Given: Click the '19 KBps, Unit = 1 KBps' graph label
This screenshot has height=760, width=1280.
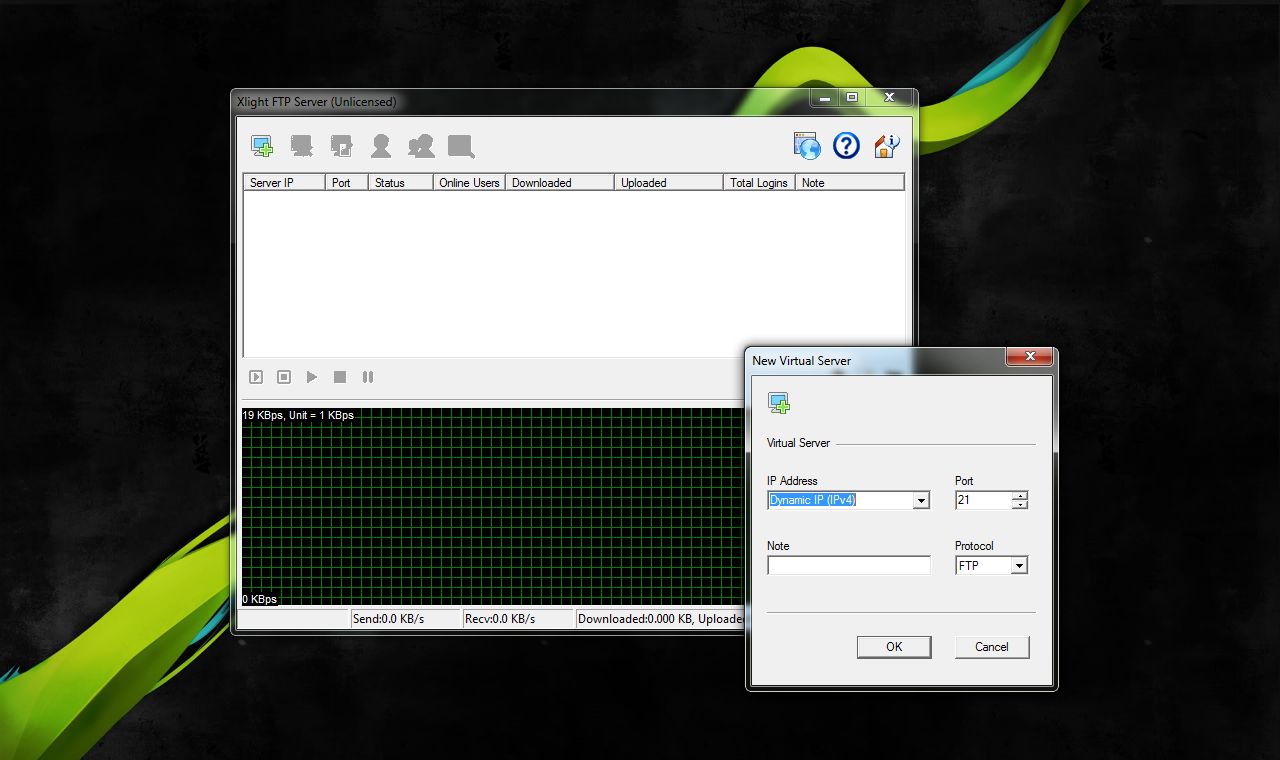Looking at the screenshot, I should click(298, 415).
